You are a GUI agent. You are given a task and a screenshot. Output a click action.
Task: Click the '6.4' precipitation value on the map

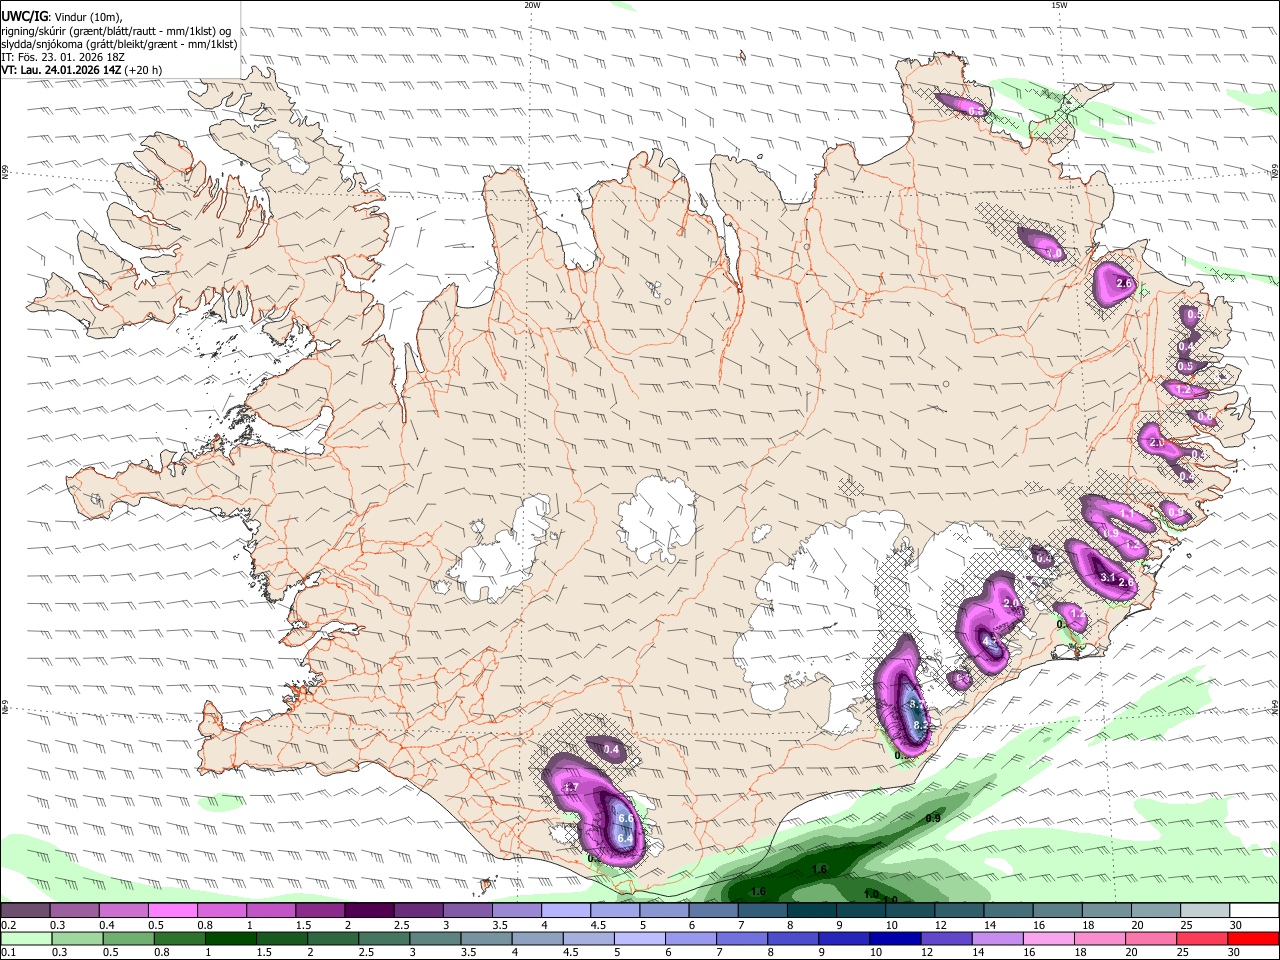pyautogui.click(x=625, y=838)
